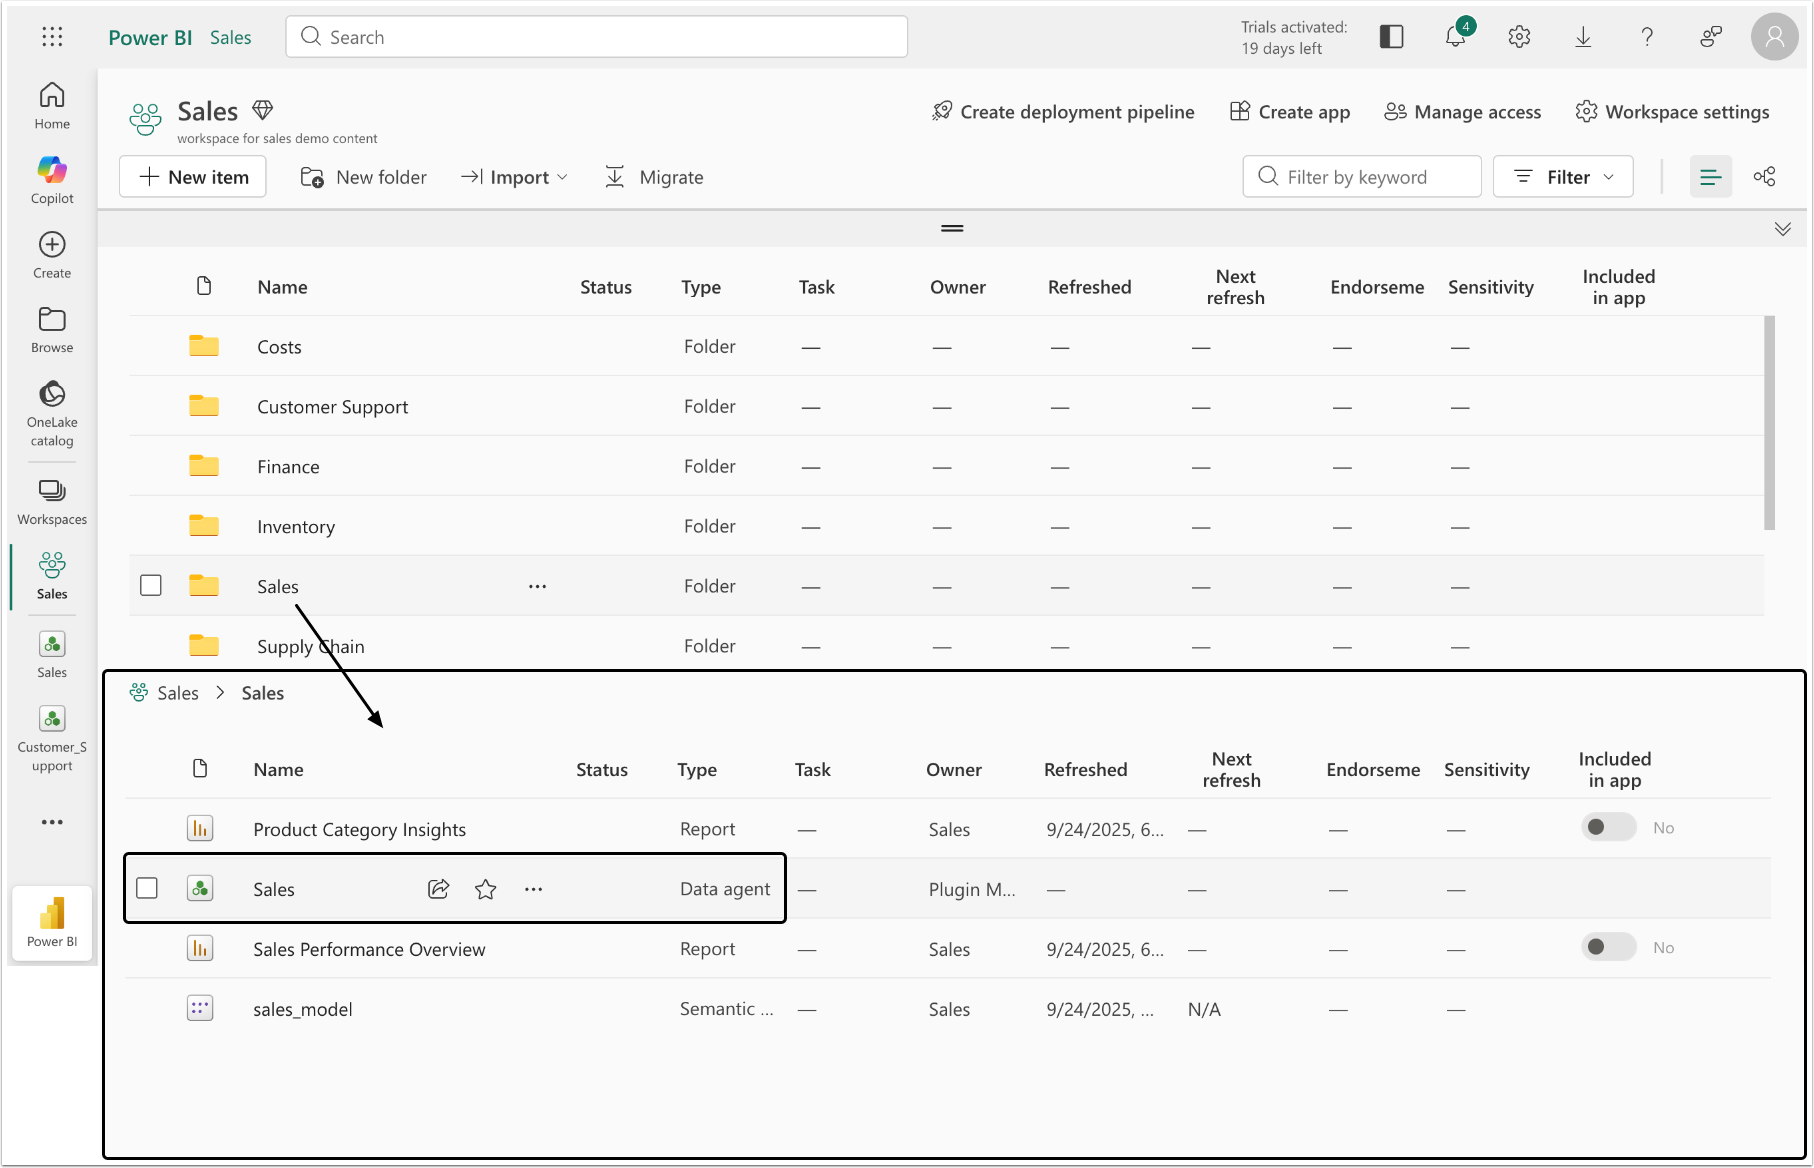Switch to lineage view icon

tap(1764, 177)
